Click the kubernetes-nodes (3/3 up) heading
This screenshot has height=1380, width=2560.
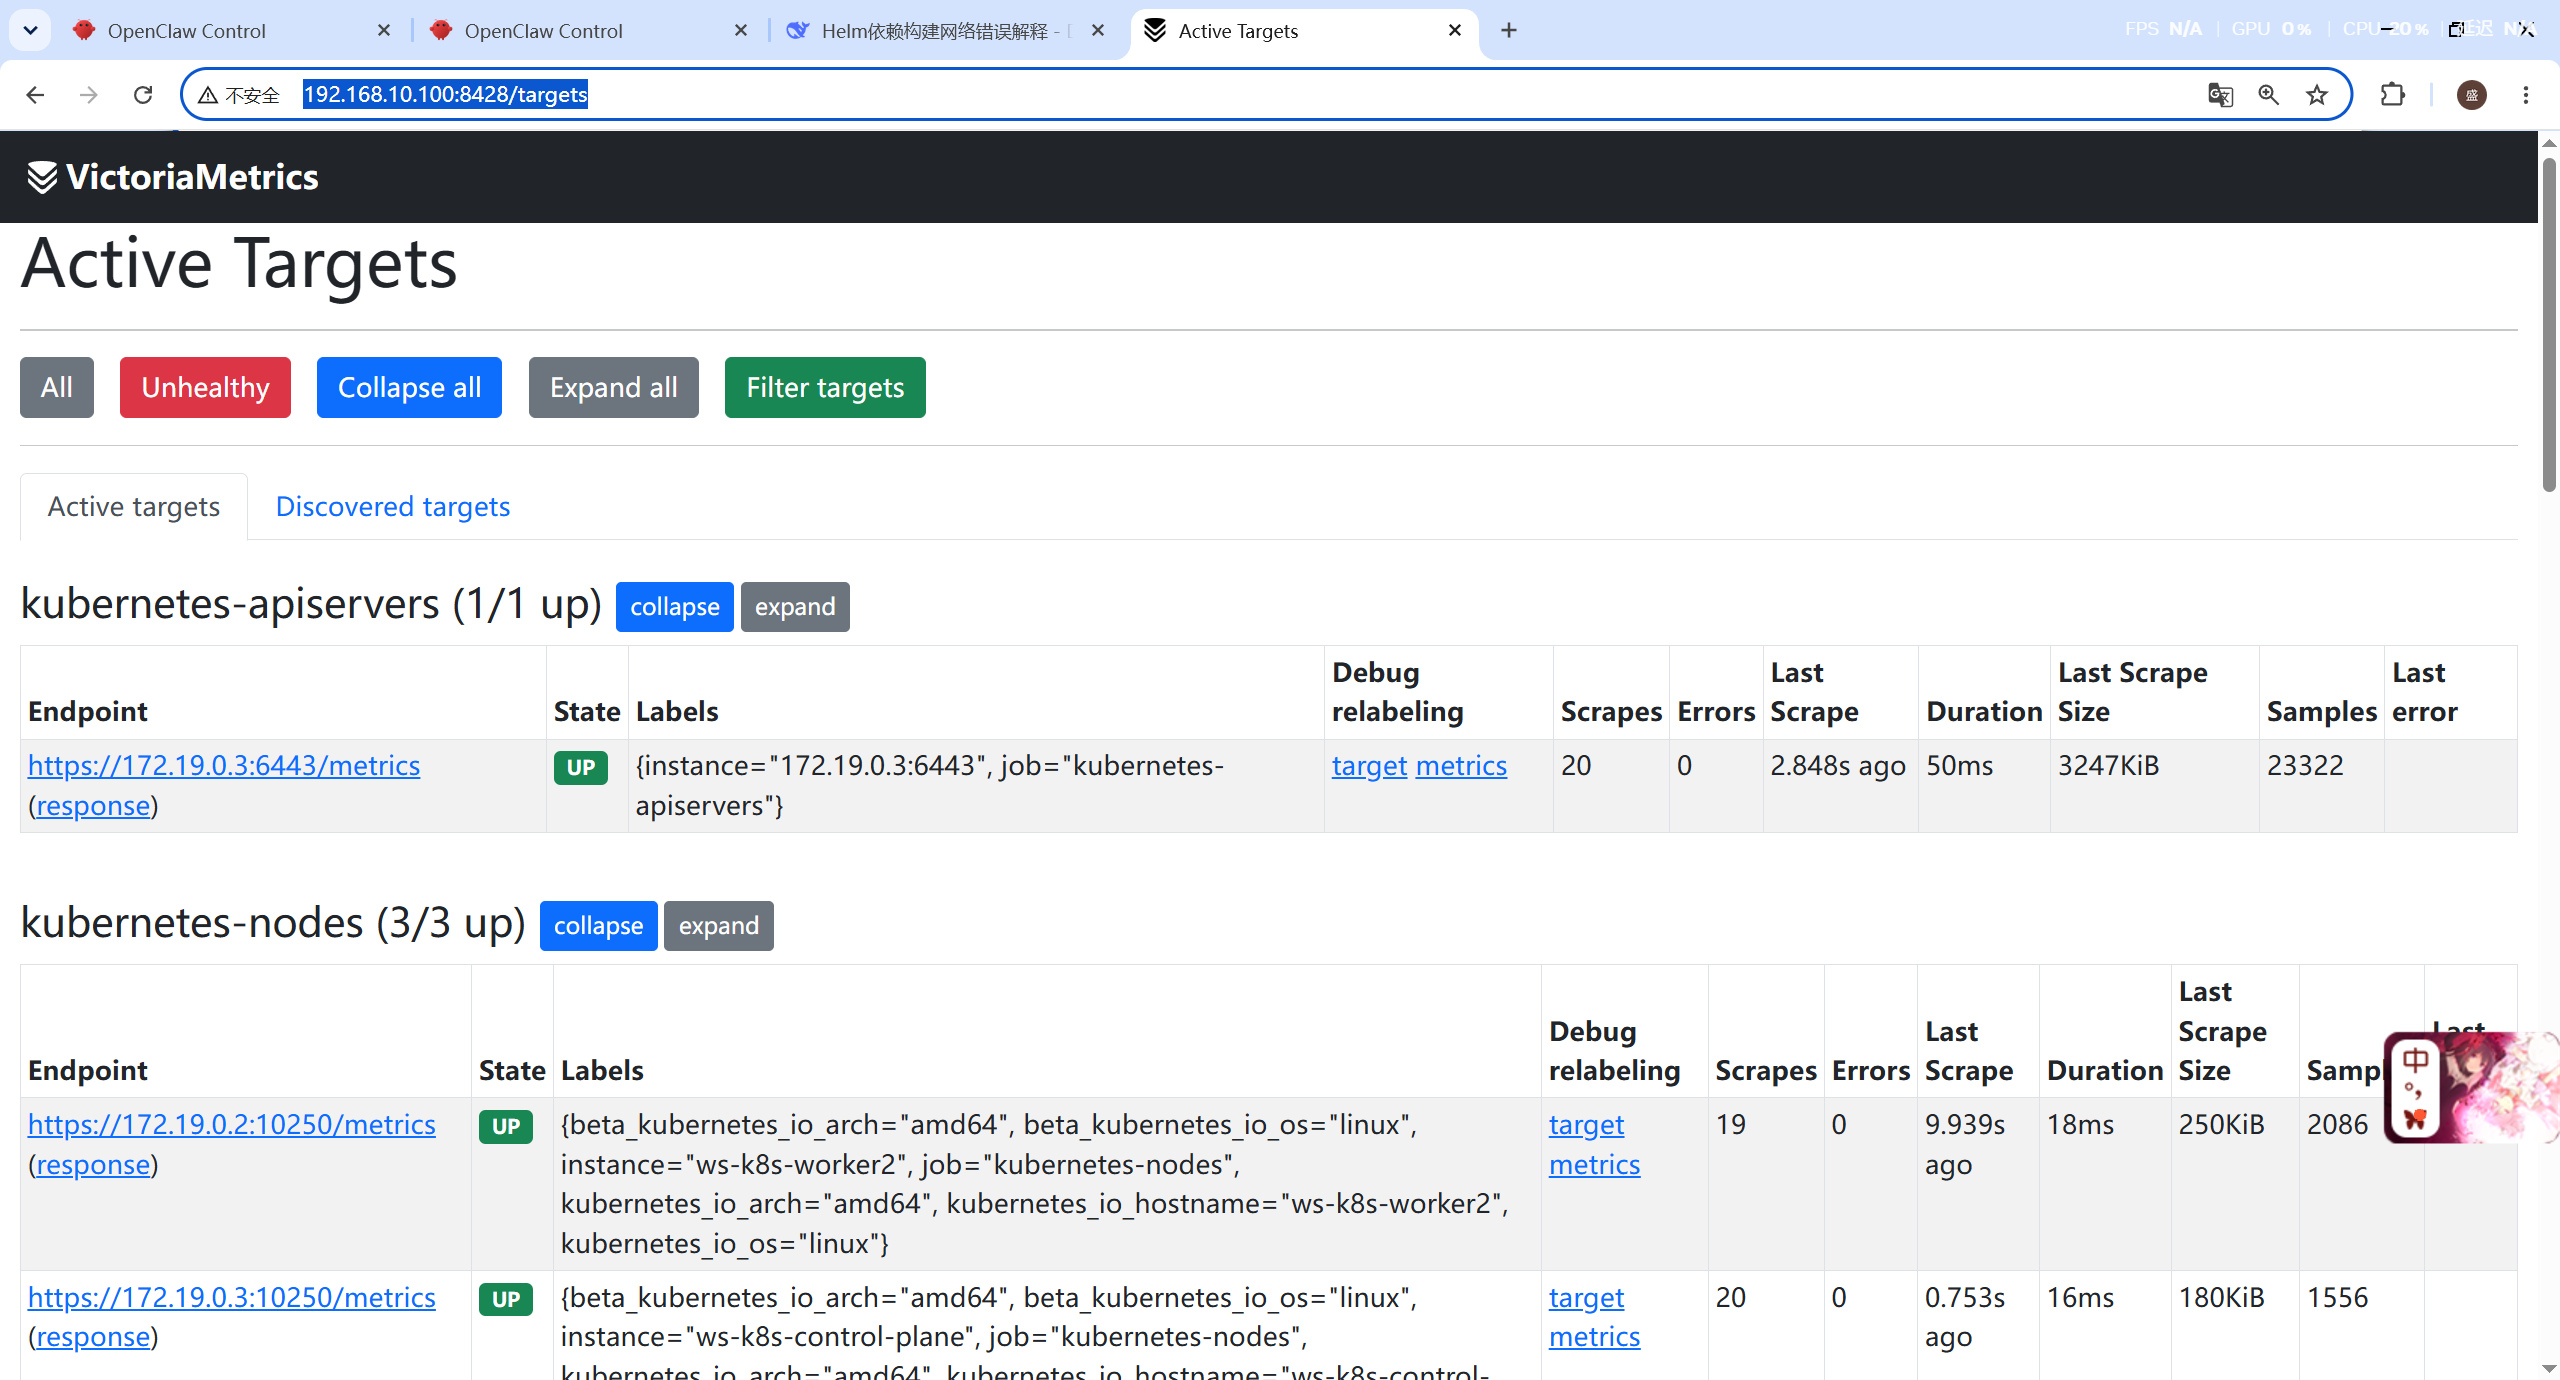[273, 923]
